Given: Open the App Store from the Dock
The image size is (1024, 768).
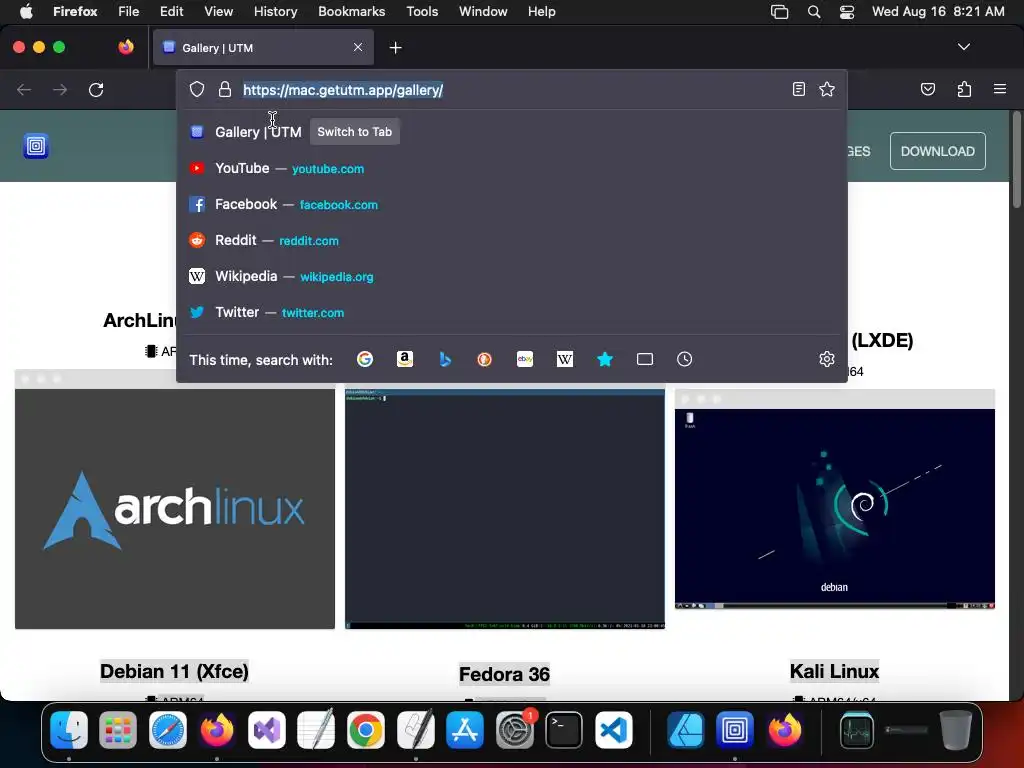Looking at the screenshot, I should pos(465,729).
